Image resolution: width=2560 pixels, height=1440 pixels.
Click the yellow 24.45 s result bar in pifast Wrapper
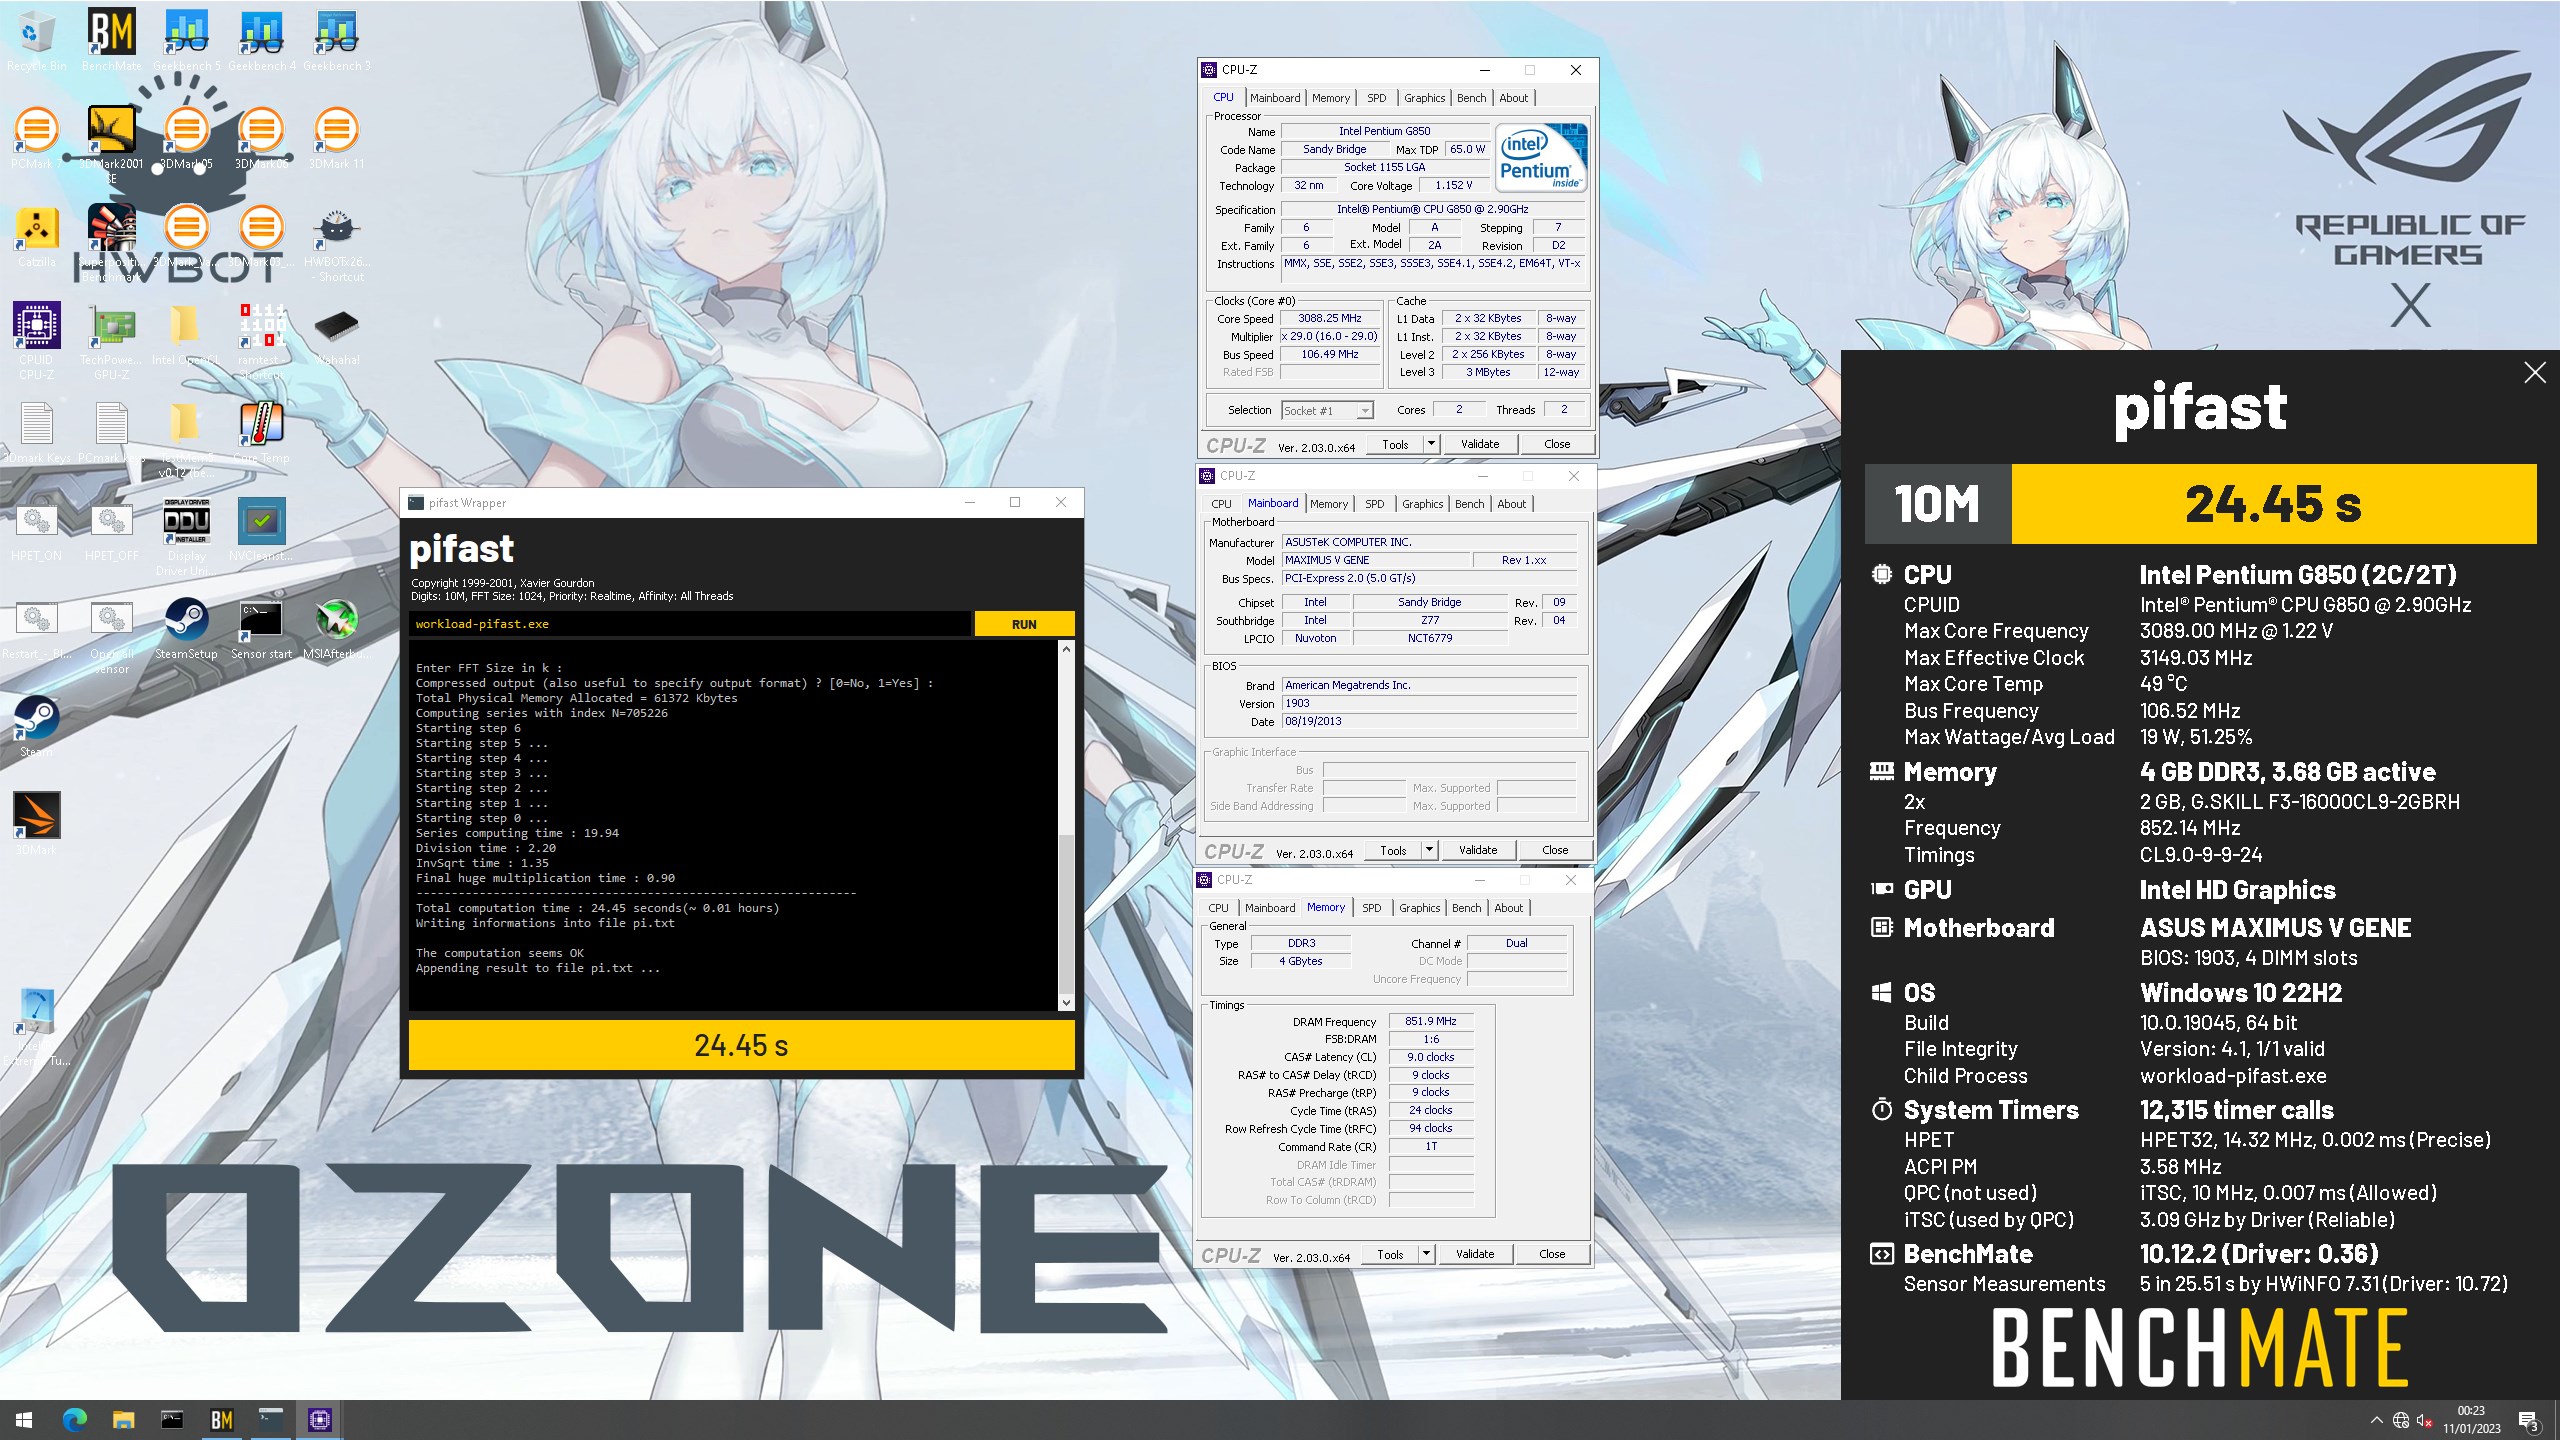point(741,1045)
